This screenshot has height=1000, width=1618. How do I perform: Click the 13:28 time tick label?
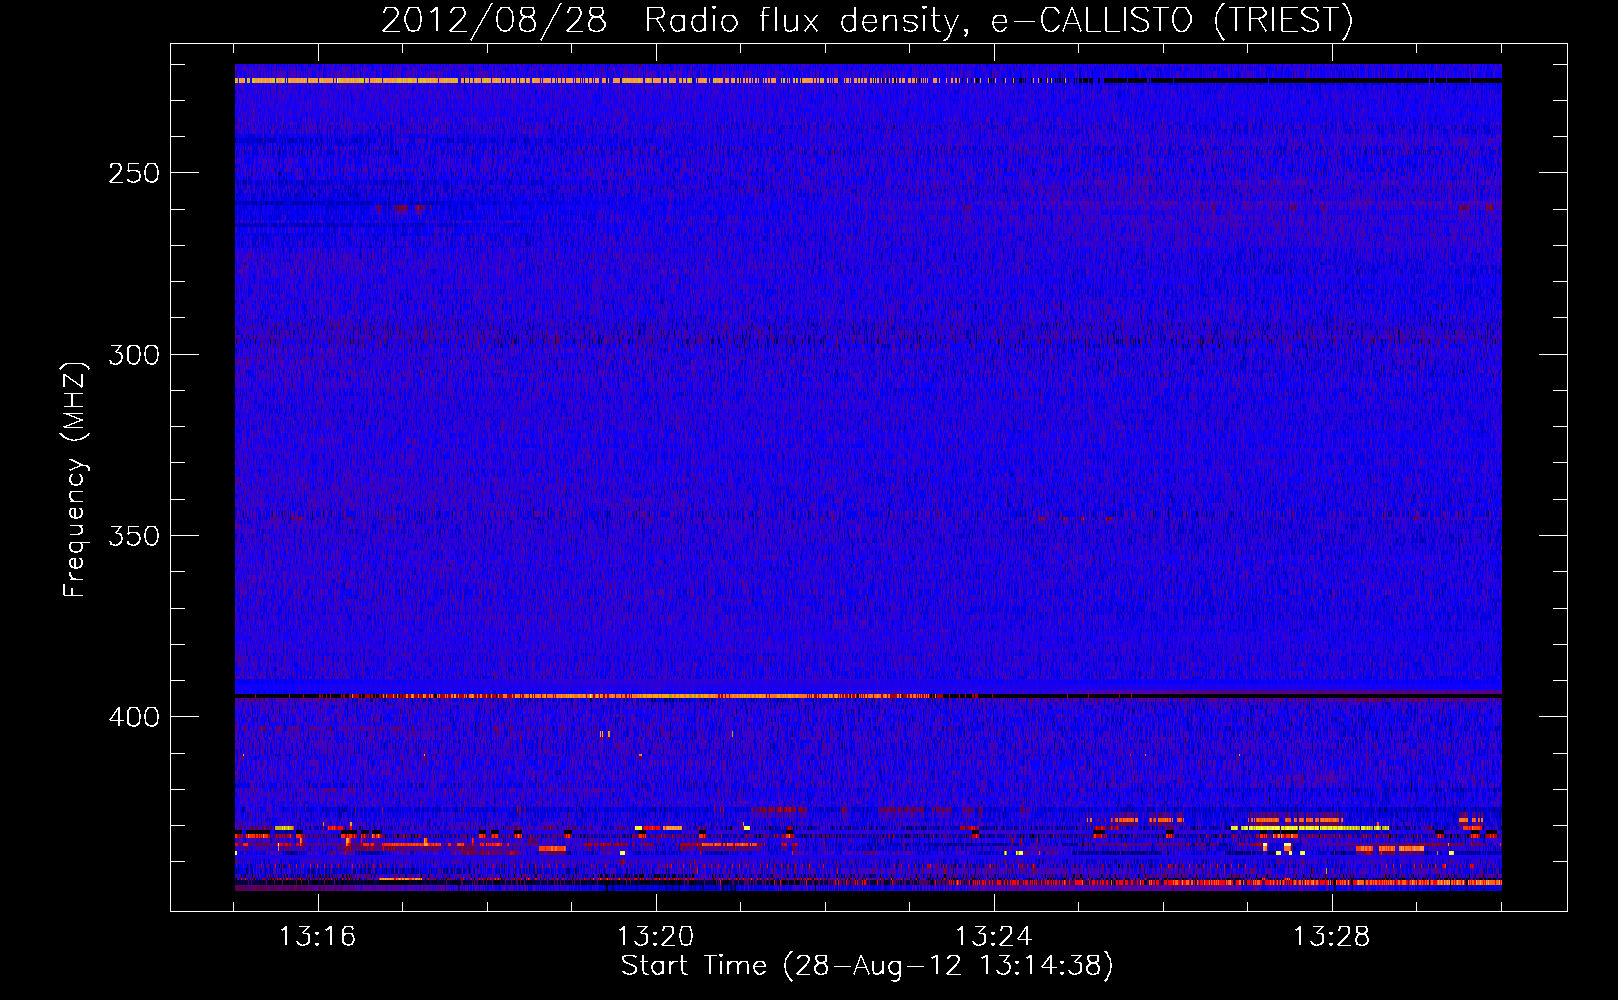coord(1332,936)
